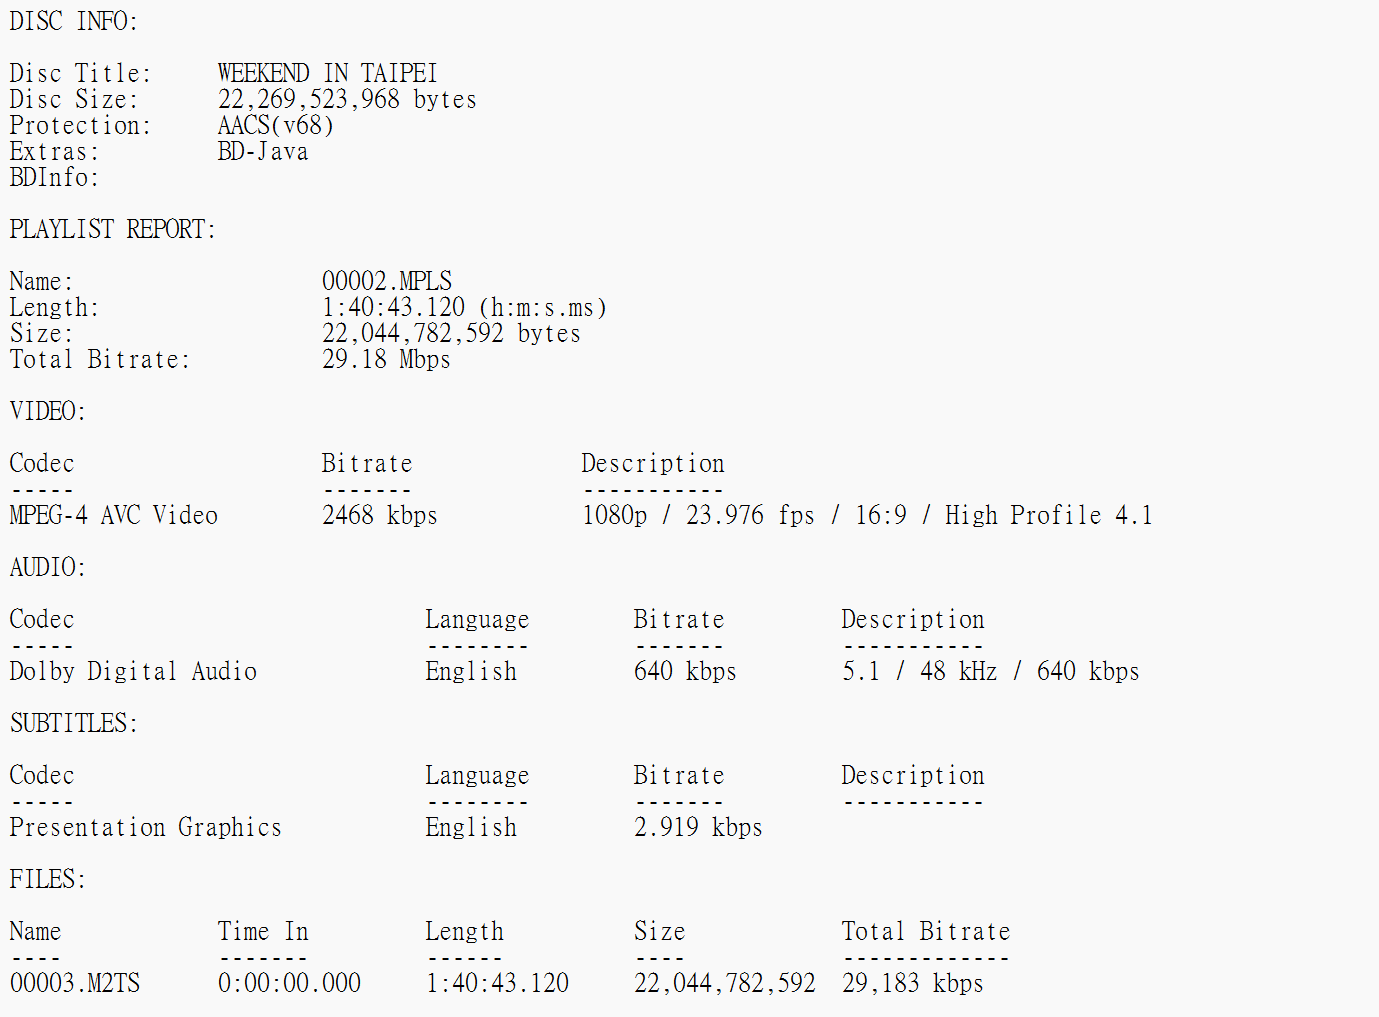Image resolution: width=1379 pixels, height=1017 pixels.
Task: Click the AACS(v68) protection text
Action: coord(275,125)
